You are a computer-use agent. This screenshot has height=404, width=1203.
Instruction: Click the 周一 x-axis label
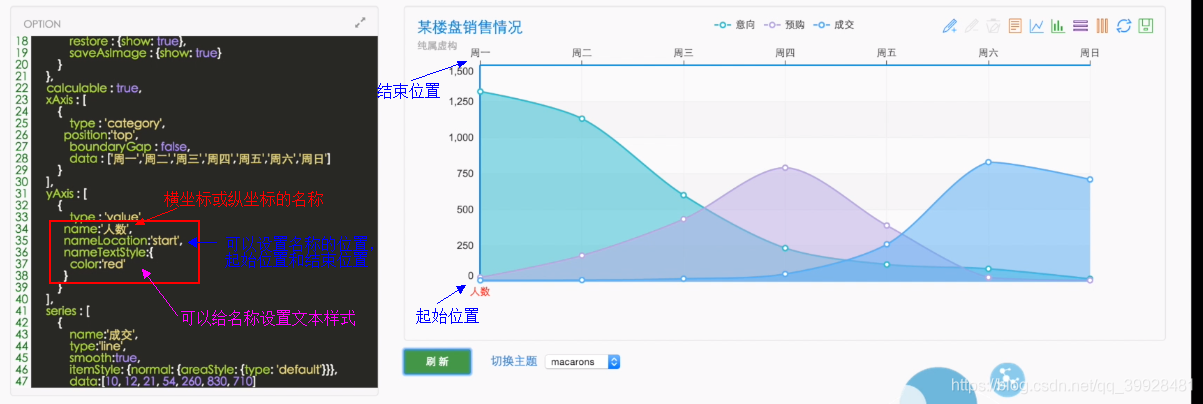tap(481, 51)
